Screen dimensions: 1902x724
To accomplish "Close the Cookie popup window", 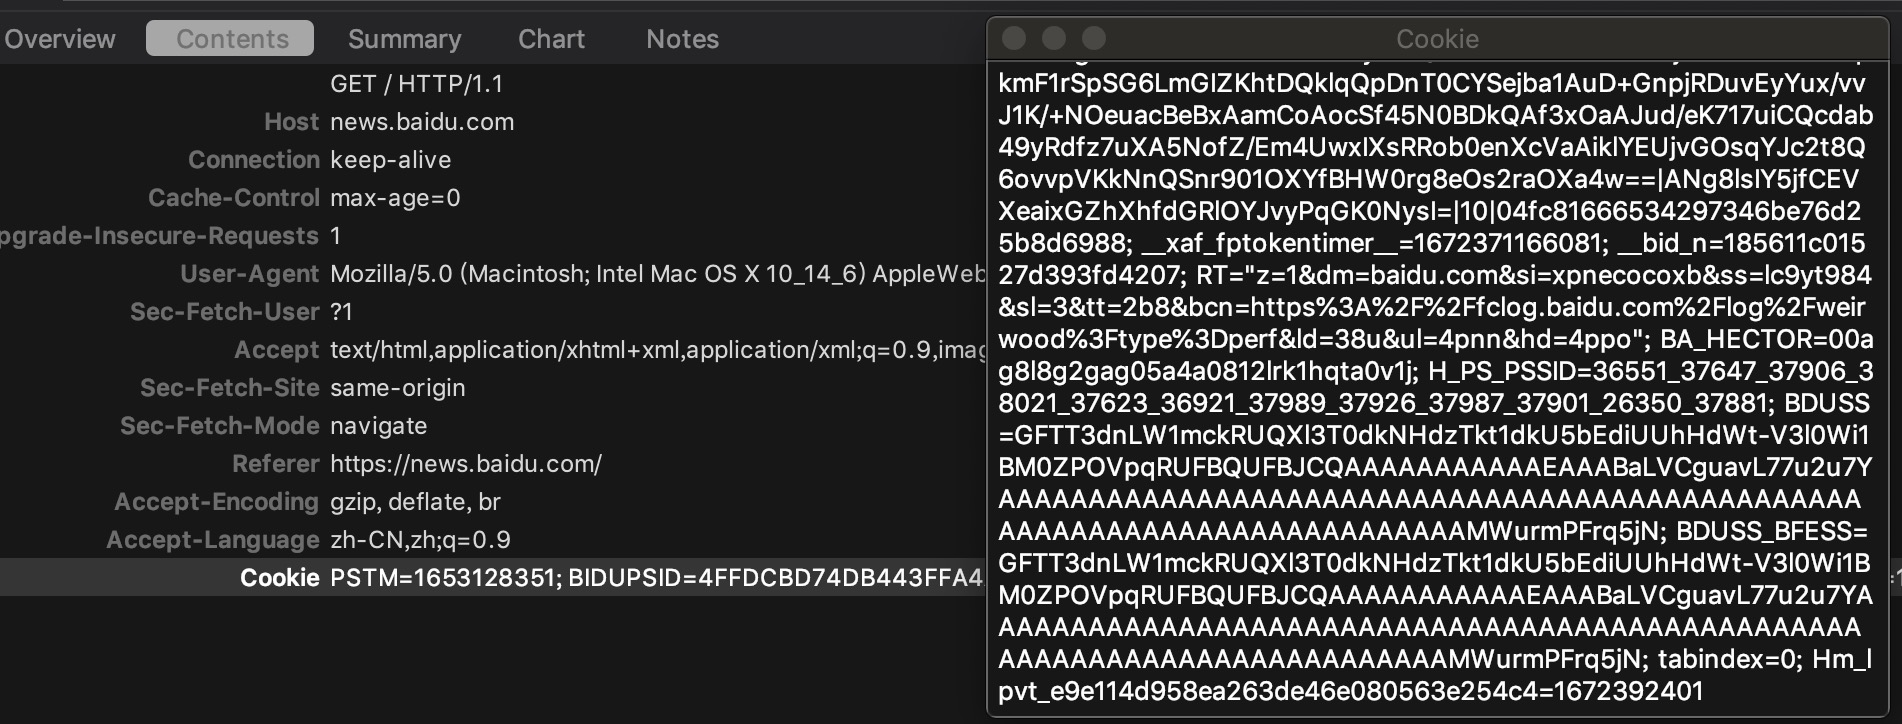I will 1014,38.
